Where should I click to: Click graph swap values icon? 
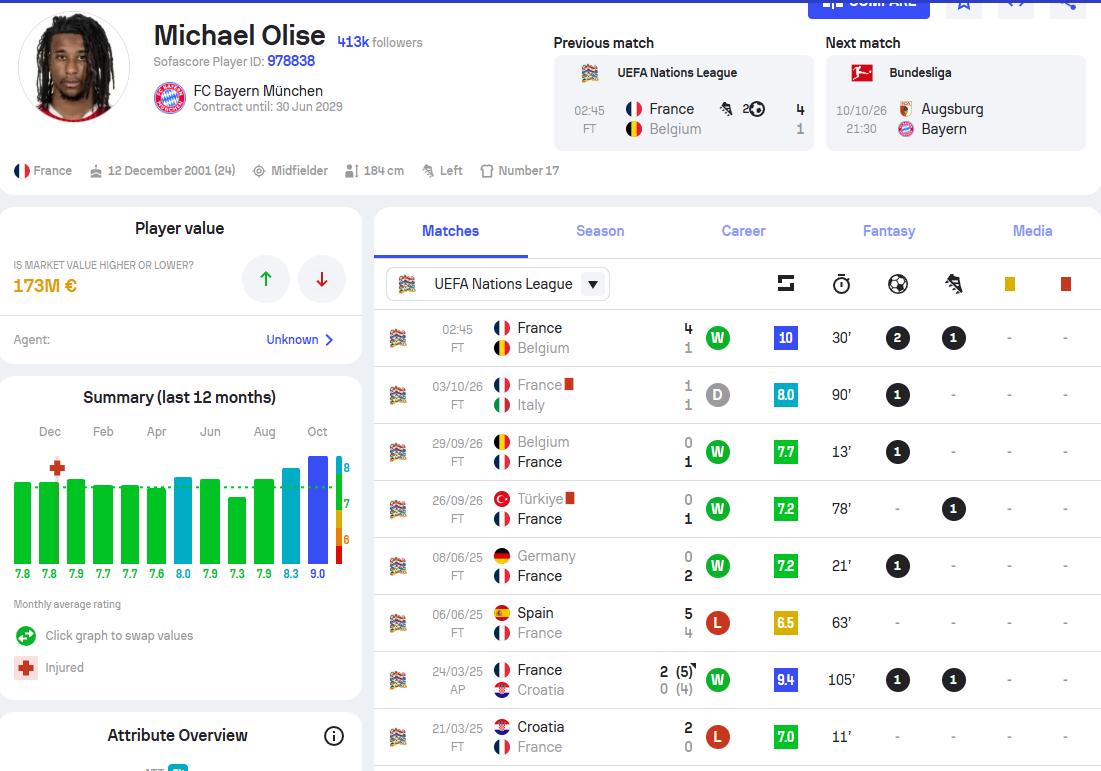[x=26, y=636]
